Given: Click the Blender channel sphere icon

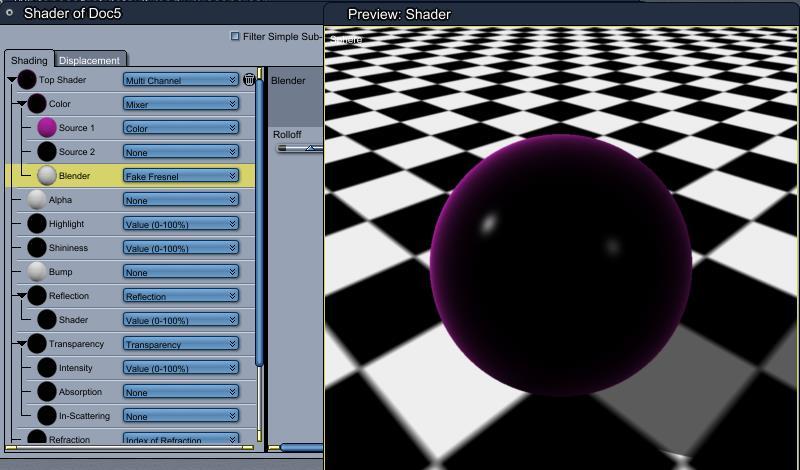Looking at the screenshot, I should pyautogui.click(x=47, y=176).
